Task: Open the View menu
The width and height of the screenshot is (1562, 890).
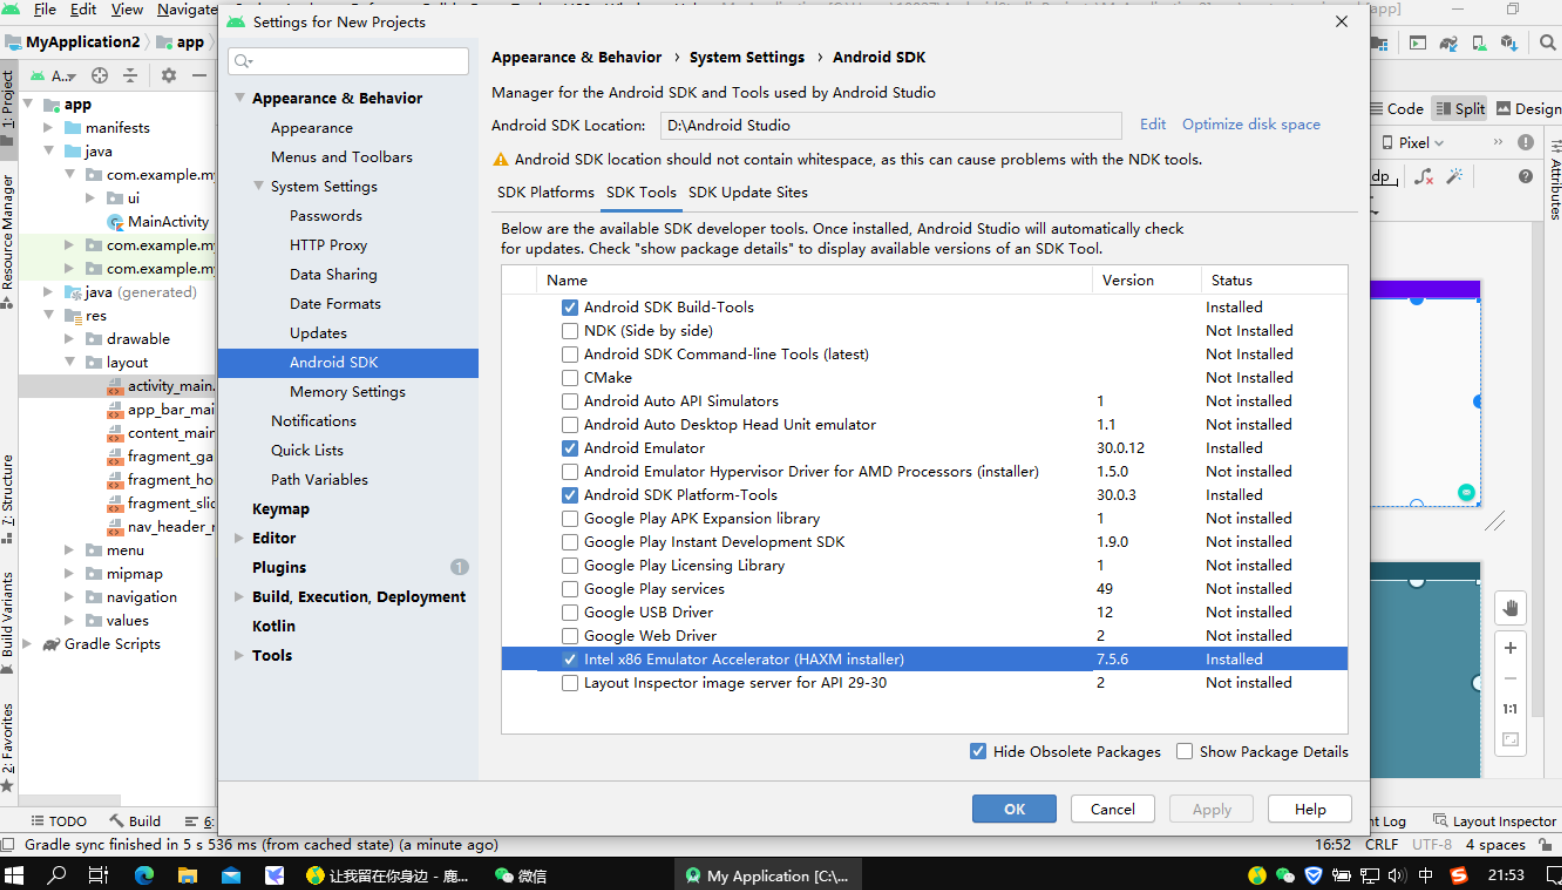Action: point(127,9)
